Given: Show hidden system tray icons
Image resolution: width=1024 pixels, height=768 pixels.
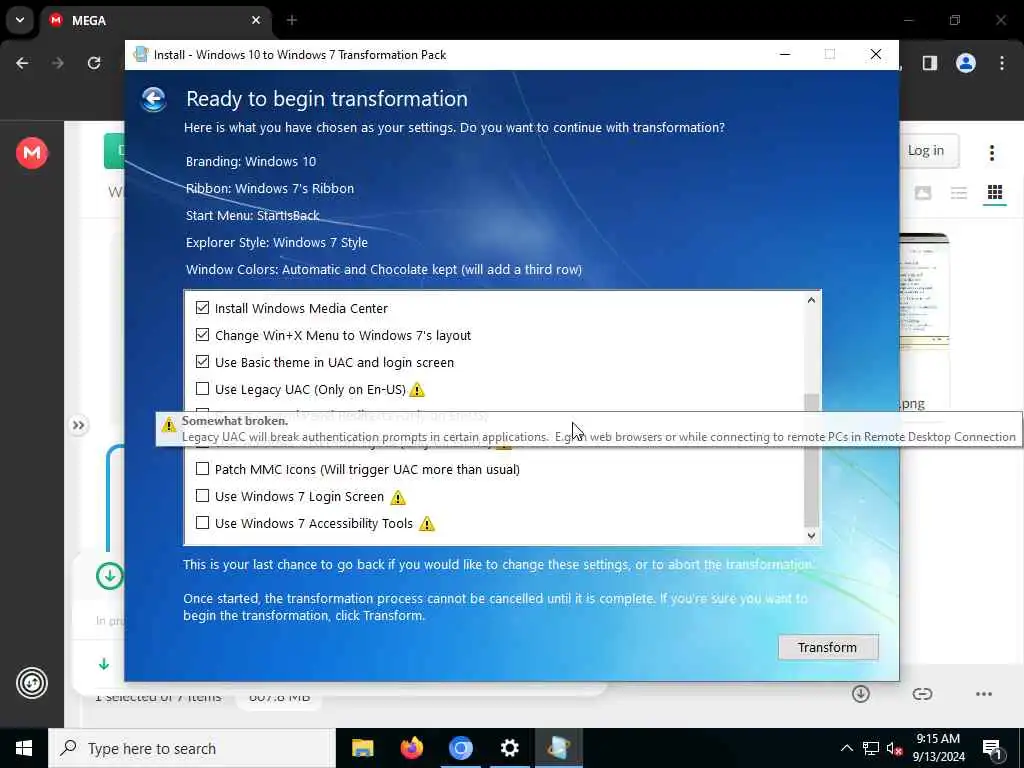Looking at the screenshot, I should [x=846, y=748].
